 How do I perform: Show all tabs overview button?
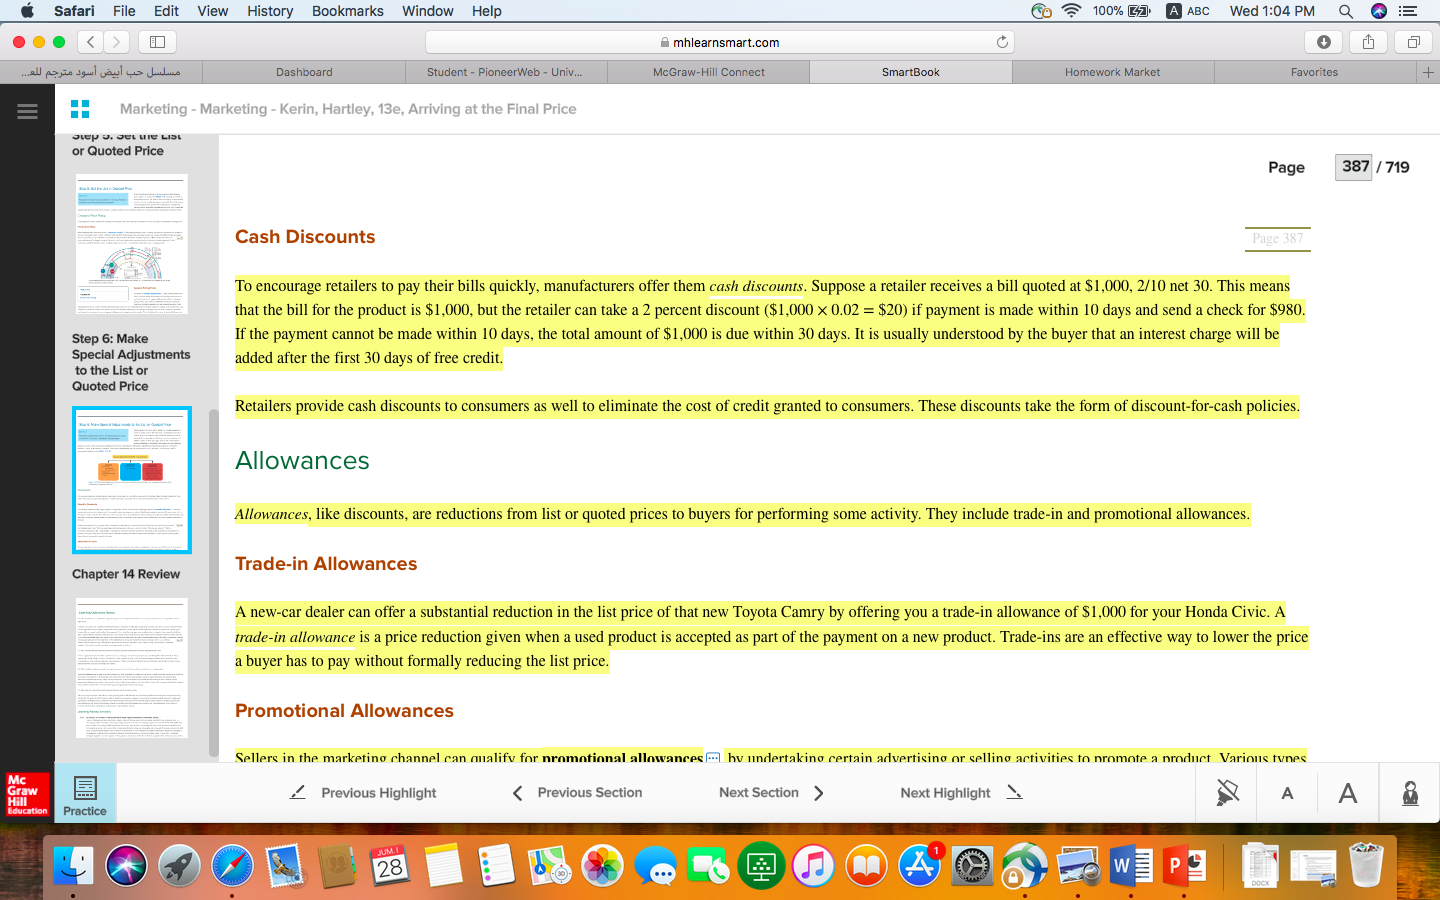1413,42
